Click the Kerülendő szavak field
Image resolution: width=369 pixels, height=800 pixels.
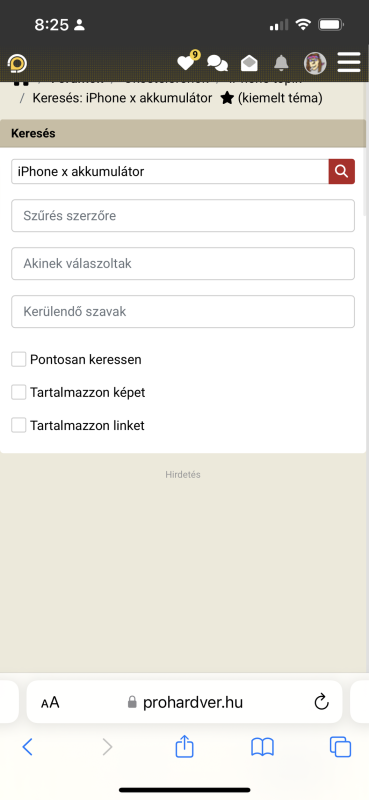(x=183, y=312)
